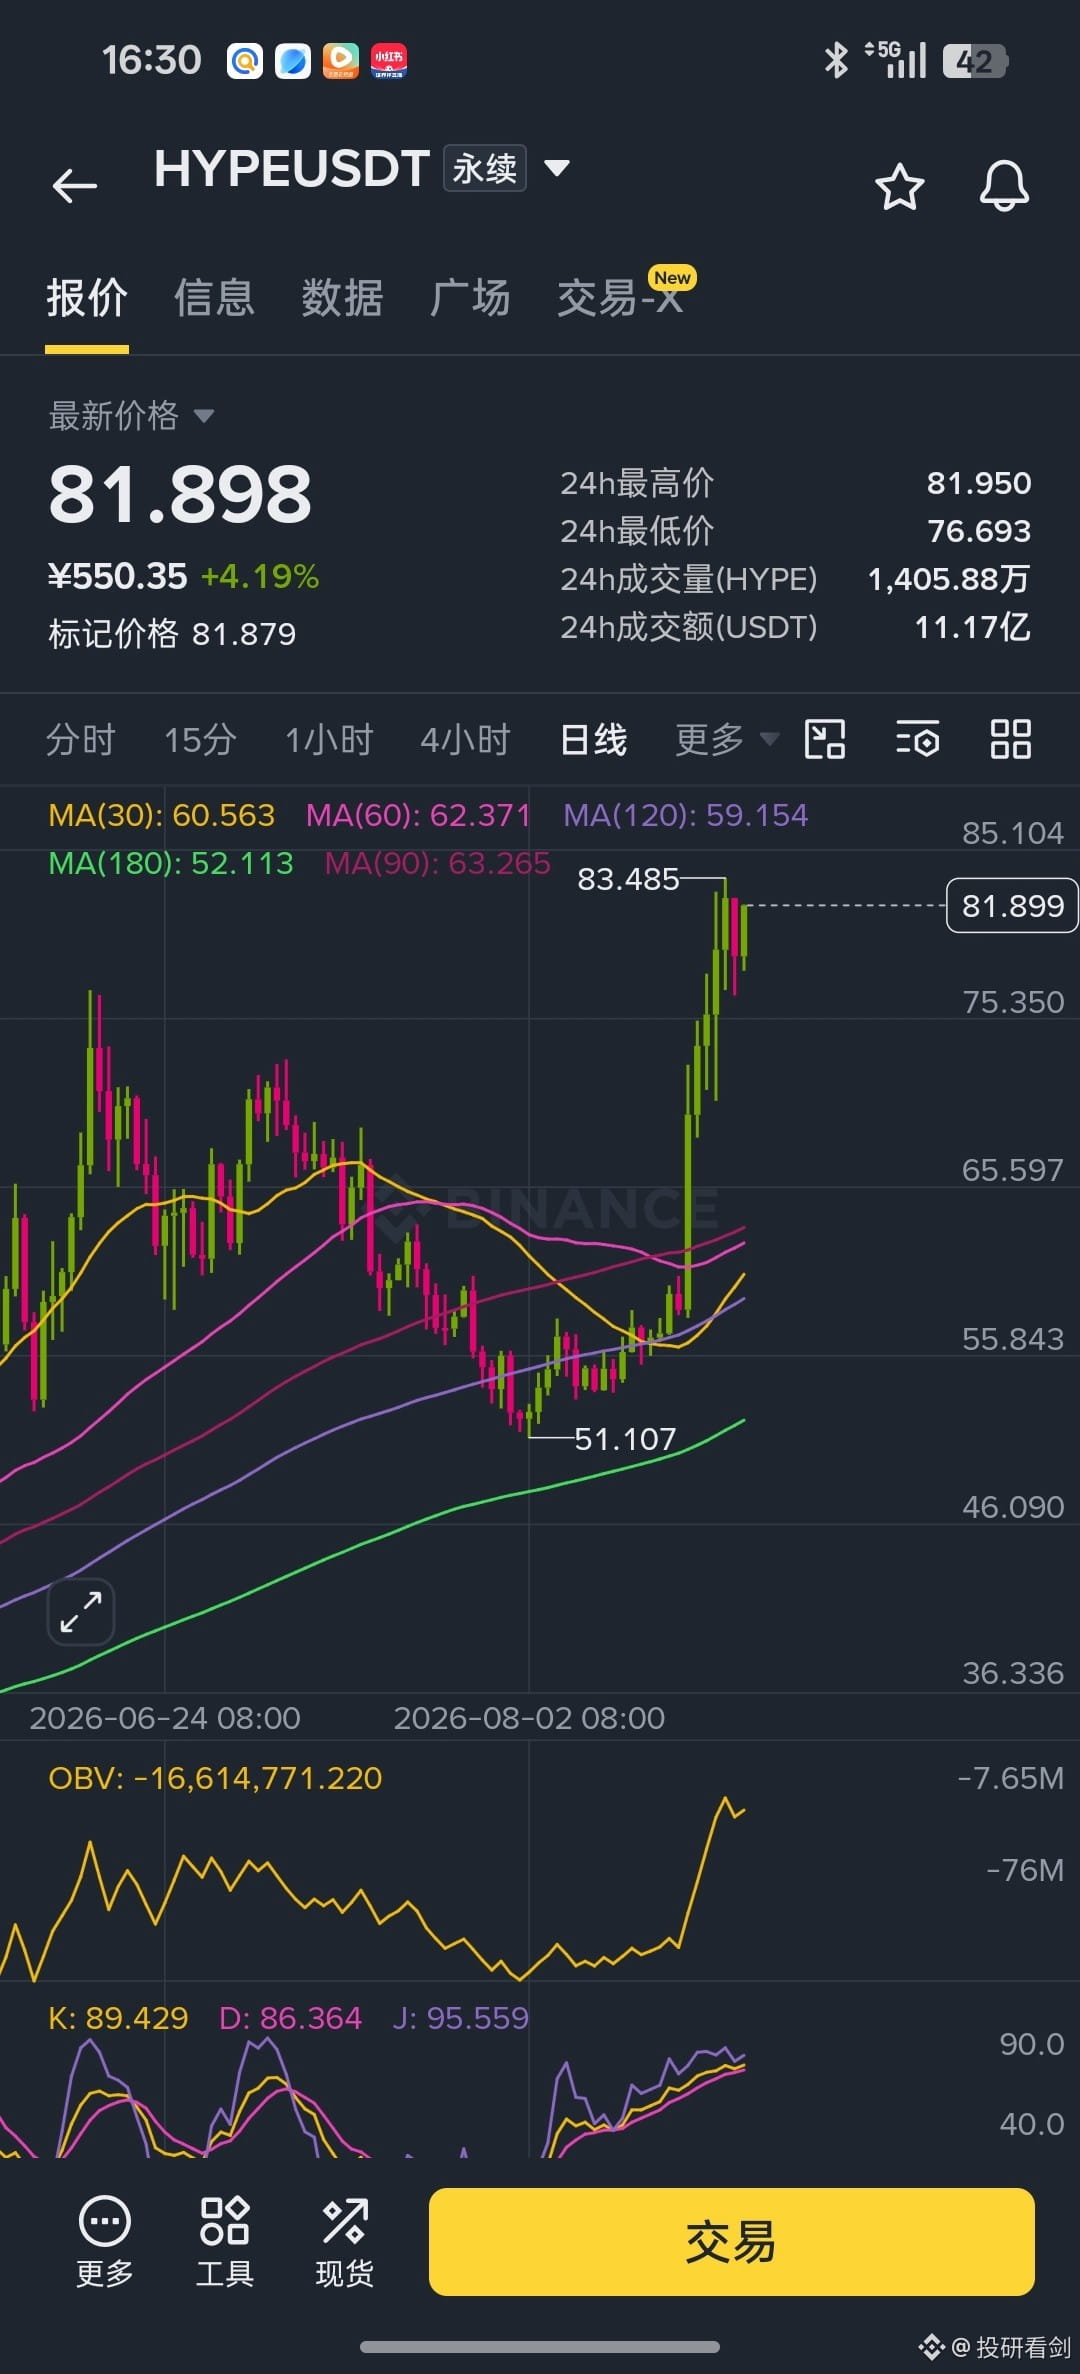Tap the Bluetooth status icon

pos(836,60)
